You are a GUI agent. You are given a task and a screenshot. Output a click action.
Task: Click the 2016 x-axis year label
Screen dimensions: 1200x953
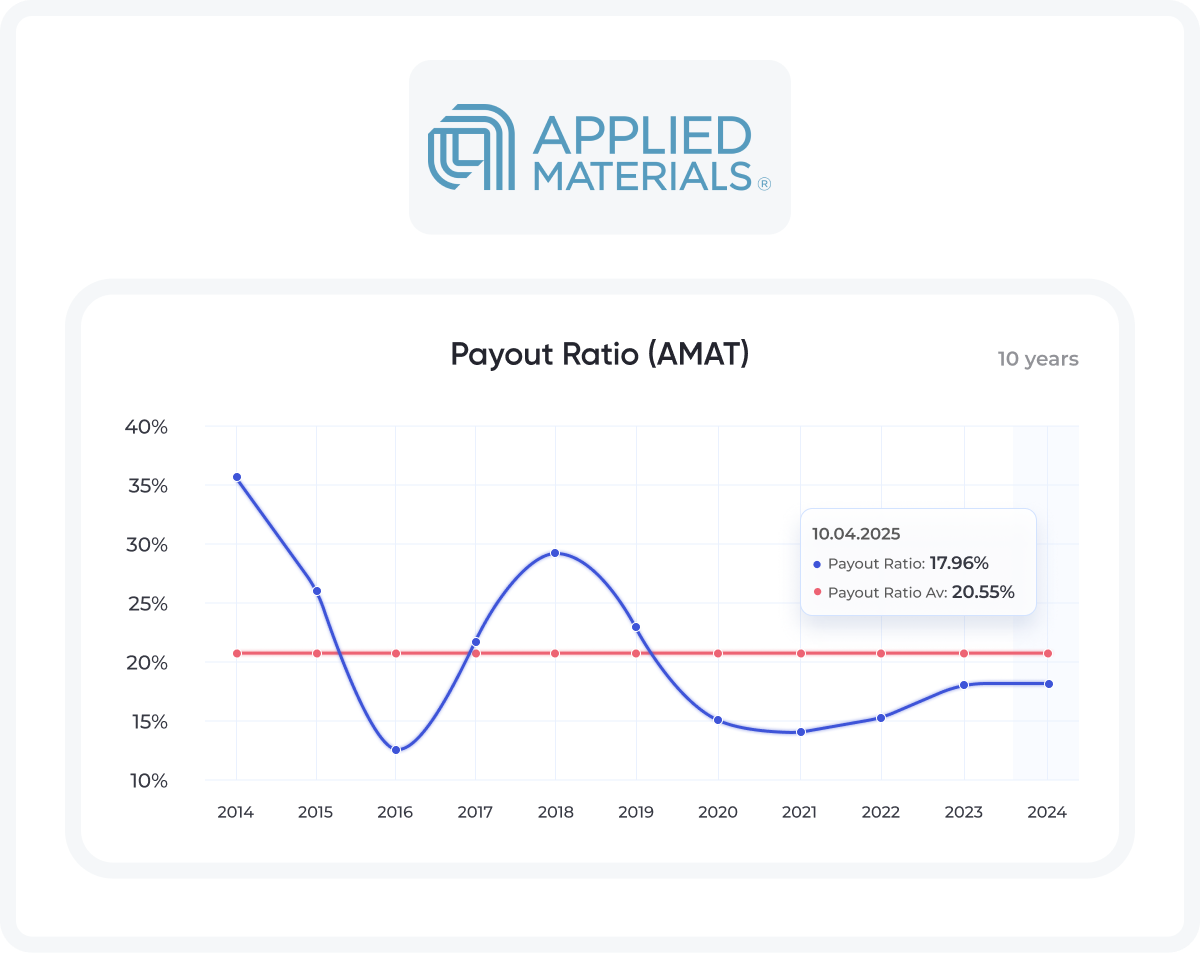[395, 813]
